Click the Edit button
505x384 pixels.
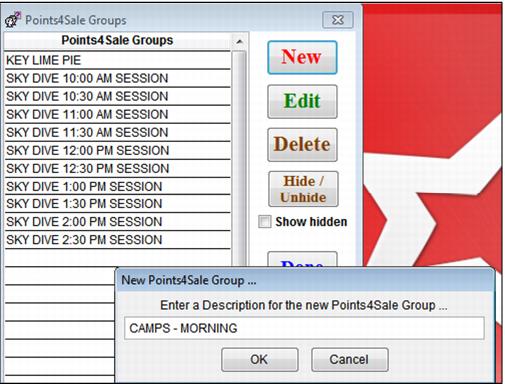click(x=302, y=101)
